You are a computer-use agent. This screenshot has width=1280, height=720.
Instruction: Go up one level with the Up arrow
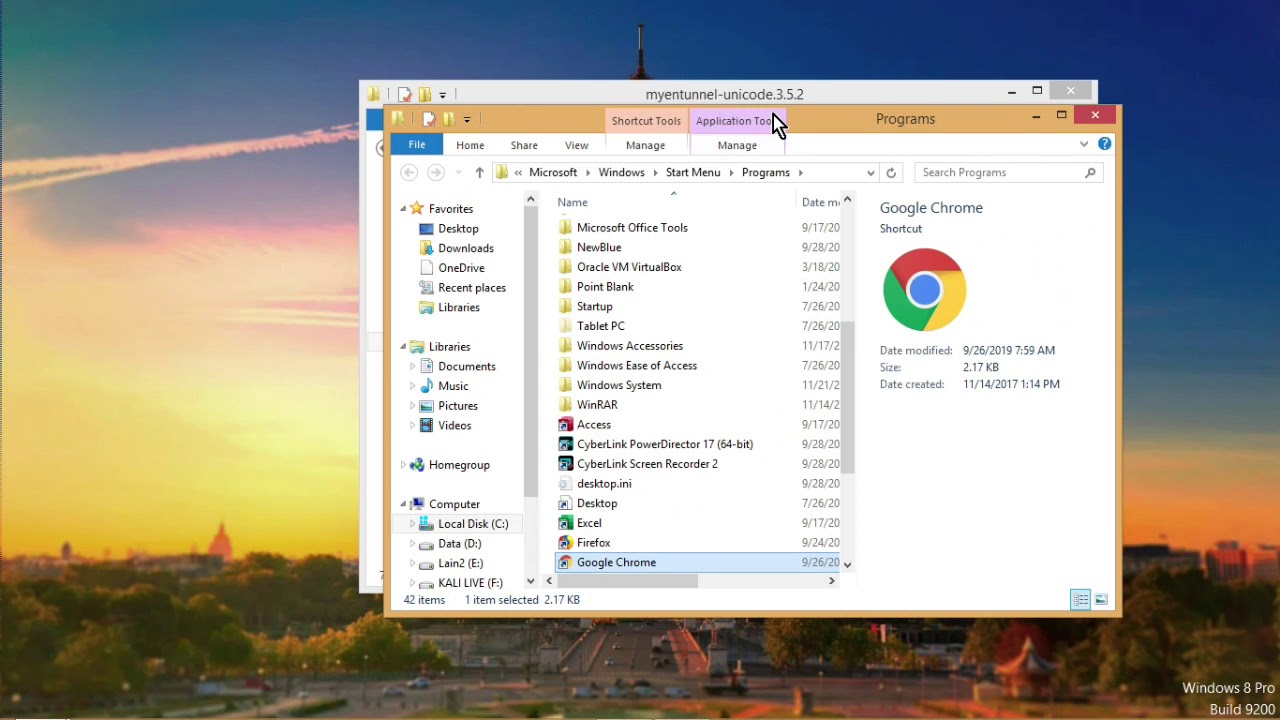click(x=479, y=173)
